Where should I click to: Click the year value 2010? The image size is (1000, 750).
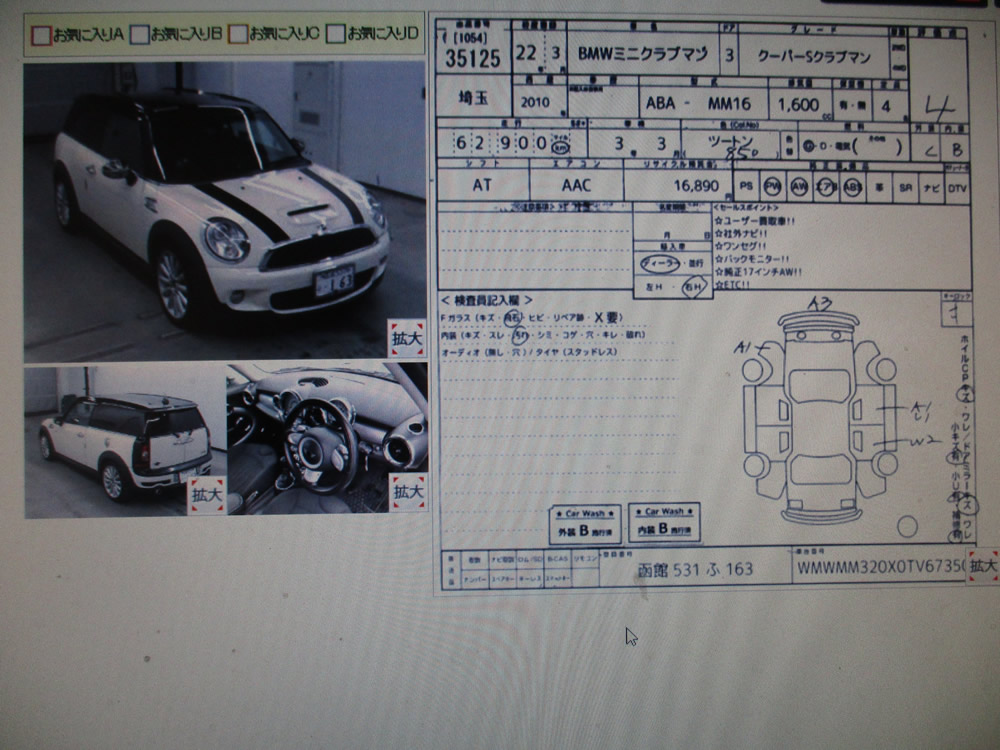click(x=534, y=103)
